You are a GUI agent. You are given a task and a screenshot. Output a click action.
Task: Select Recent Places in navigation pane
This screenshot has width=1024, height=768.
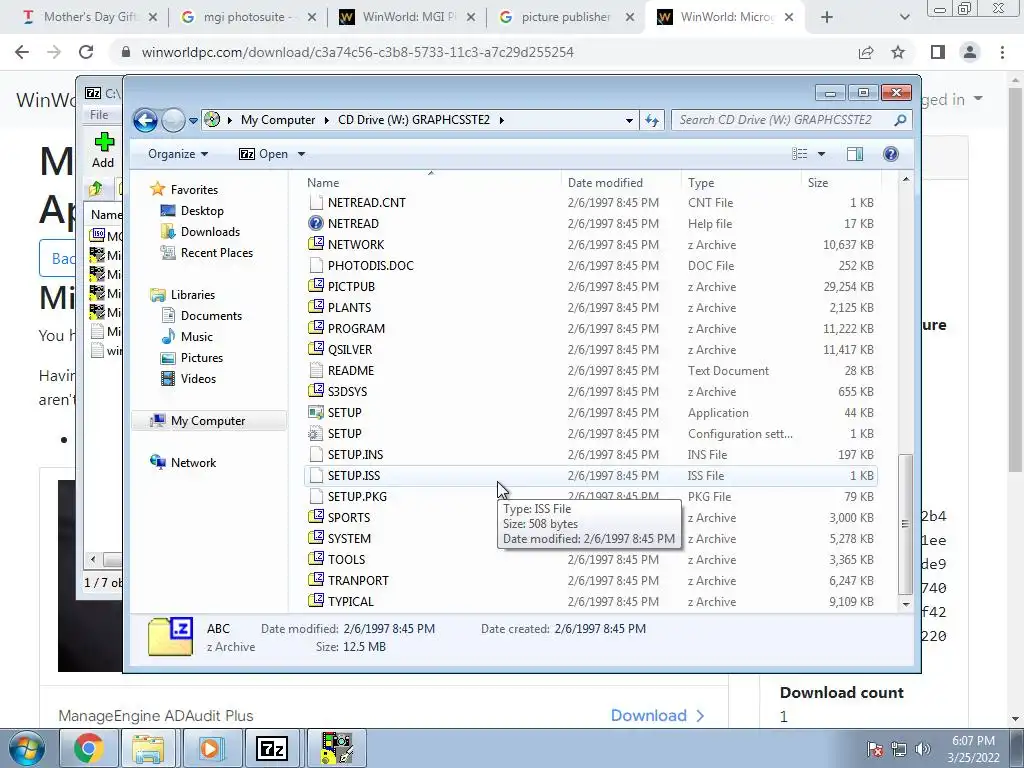pos(217,253)
